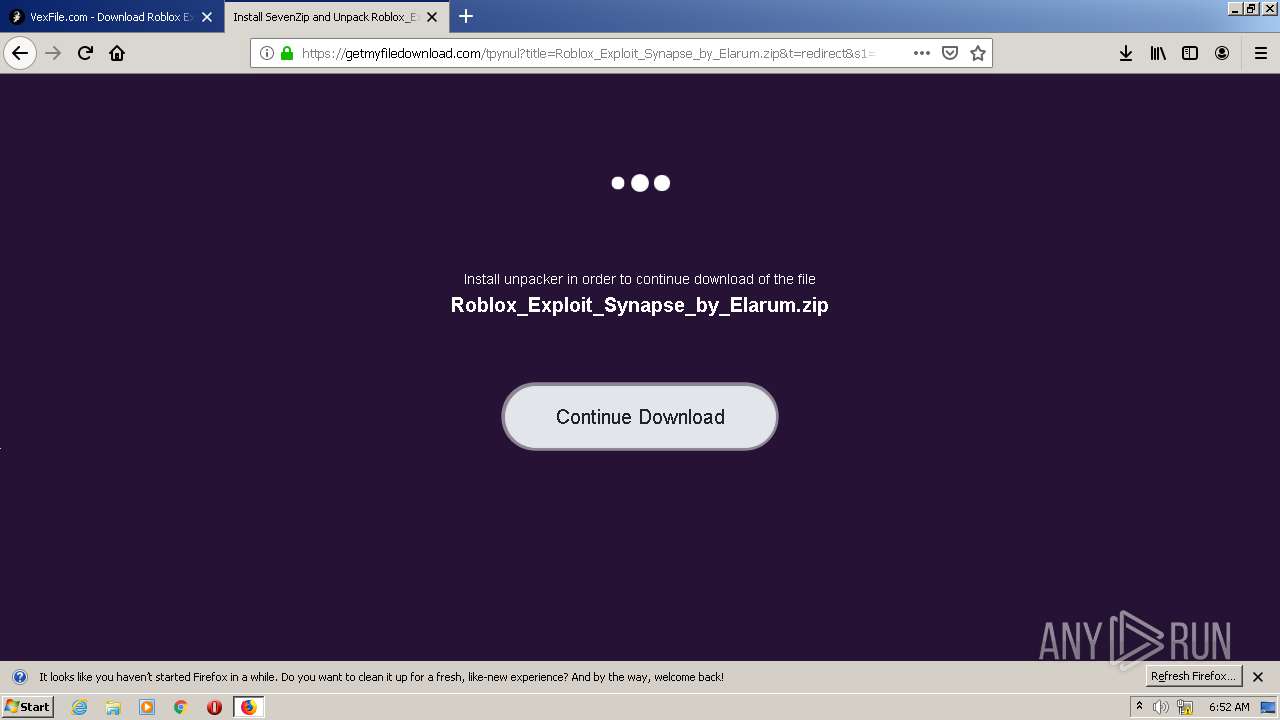The width and height of the screenshot is (1280, 720).
Task: Save page to Pocket
Action: pos(950,53)
